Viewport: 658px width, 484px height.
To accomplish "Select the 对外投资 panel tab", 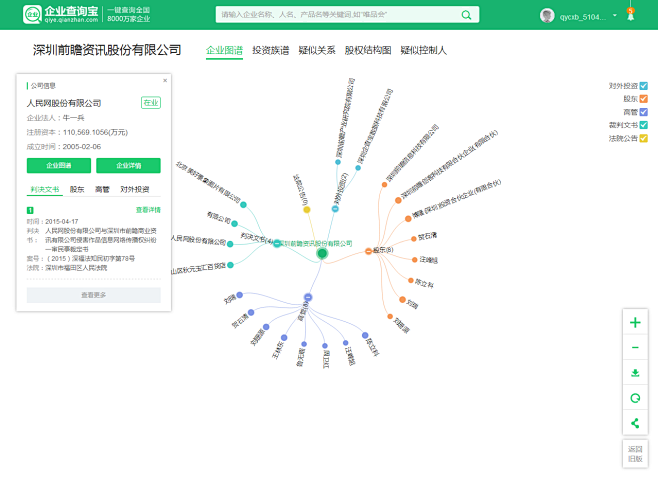I will 134,189.
